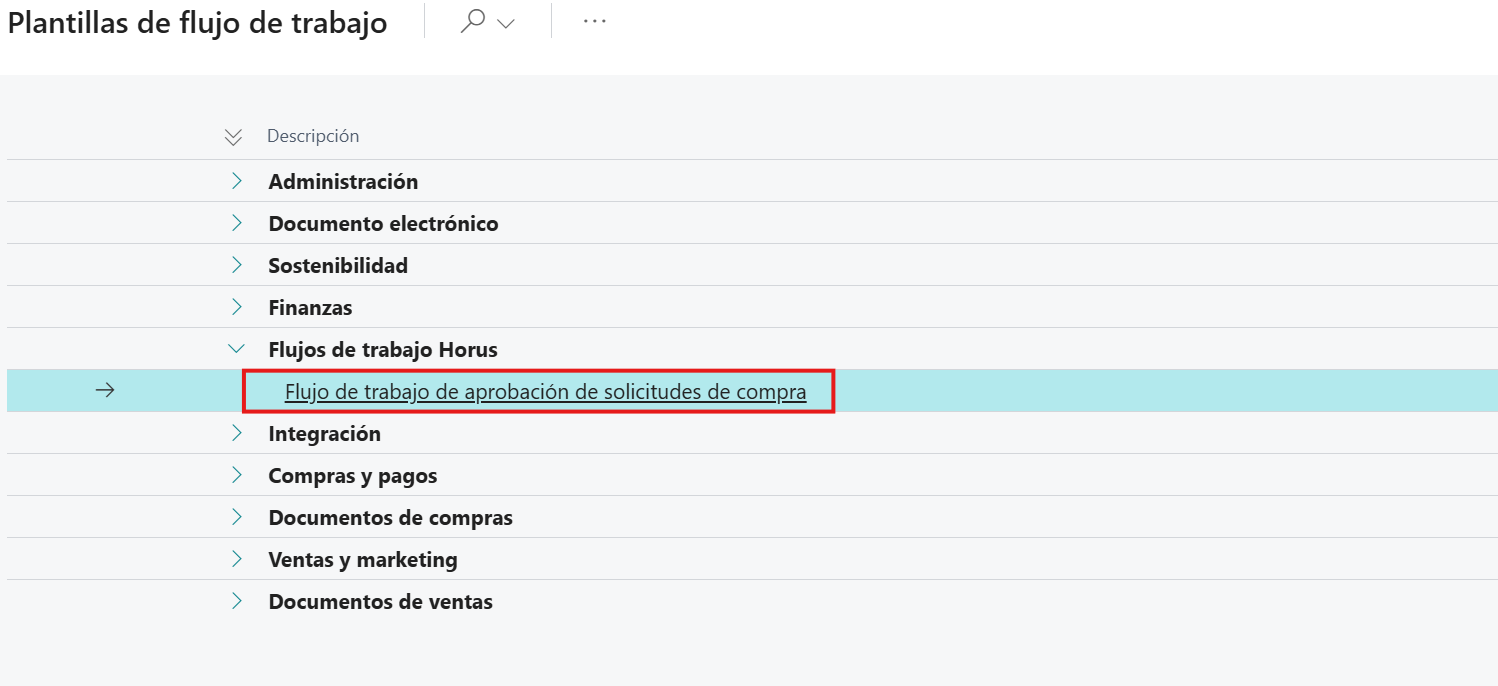Expand the Finanzas group chevron
The width and height of the screenshot is (1498, 686).
click(x=237, y=307)
